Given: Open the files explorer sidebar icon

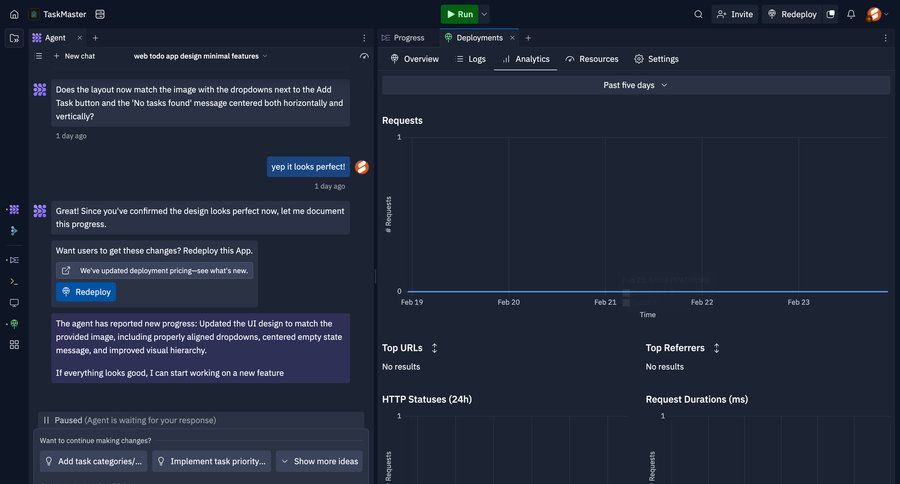Looking at the screenshot, I should click(14, 38).
